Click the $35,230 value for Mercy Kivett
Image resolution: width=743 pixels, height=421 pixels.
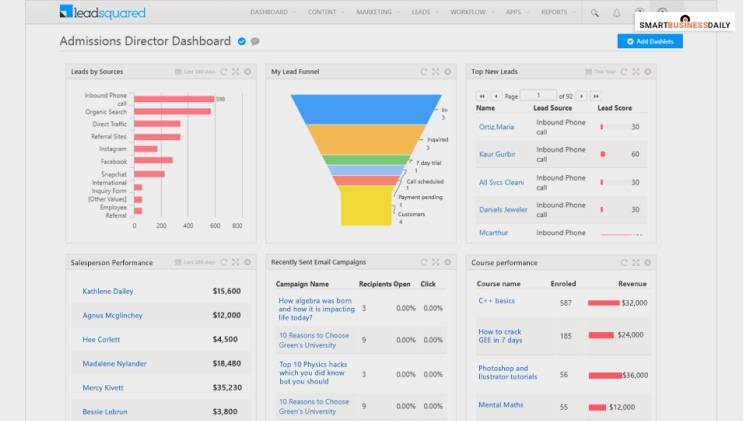tap(227, 388)
